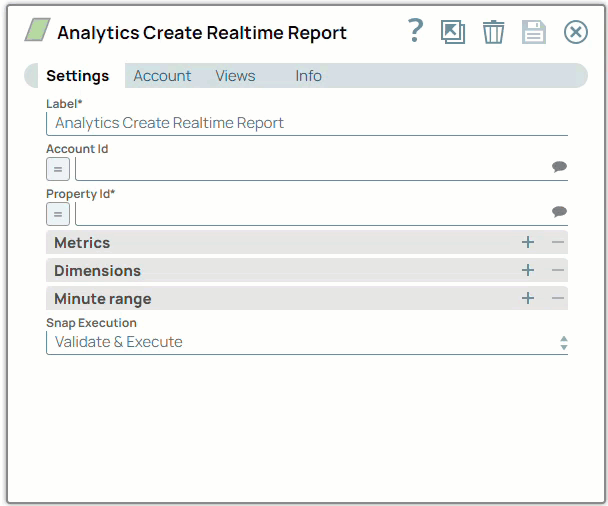Open the Snap Execution dropdown
This screenshot has width=608, height=506.
click(x=306, y=342)
